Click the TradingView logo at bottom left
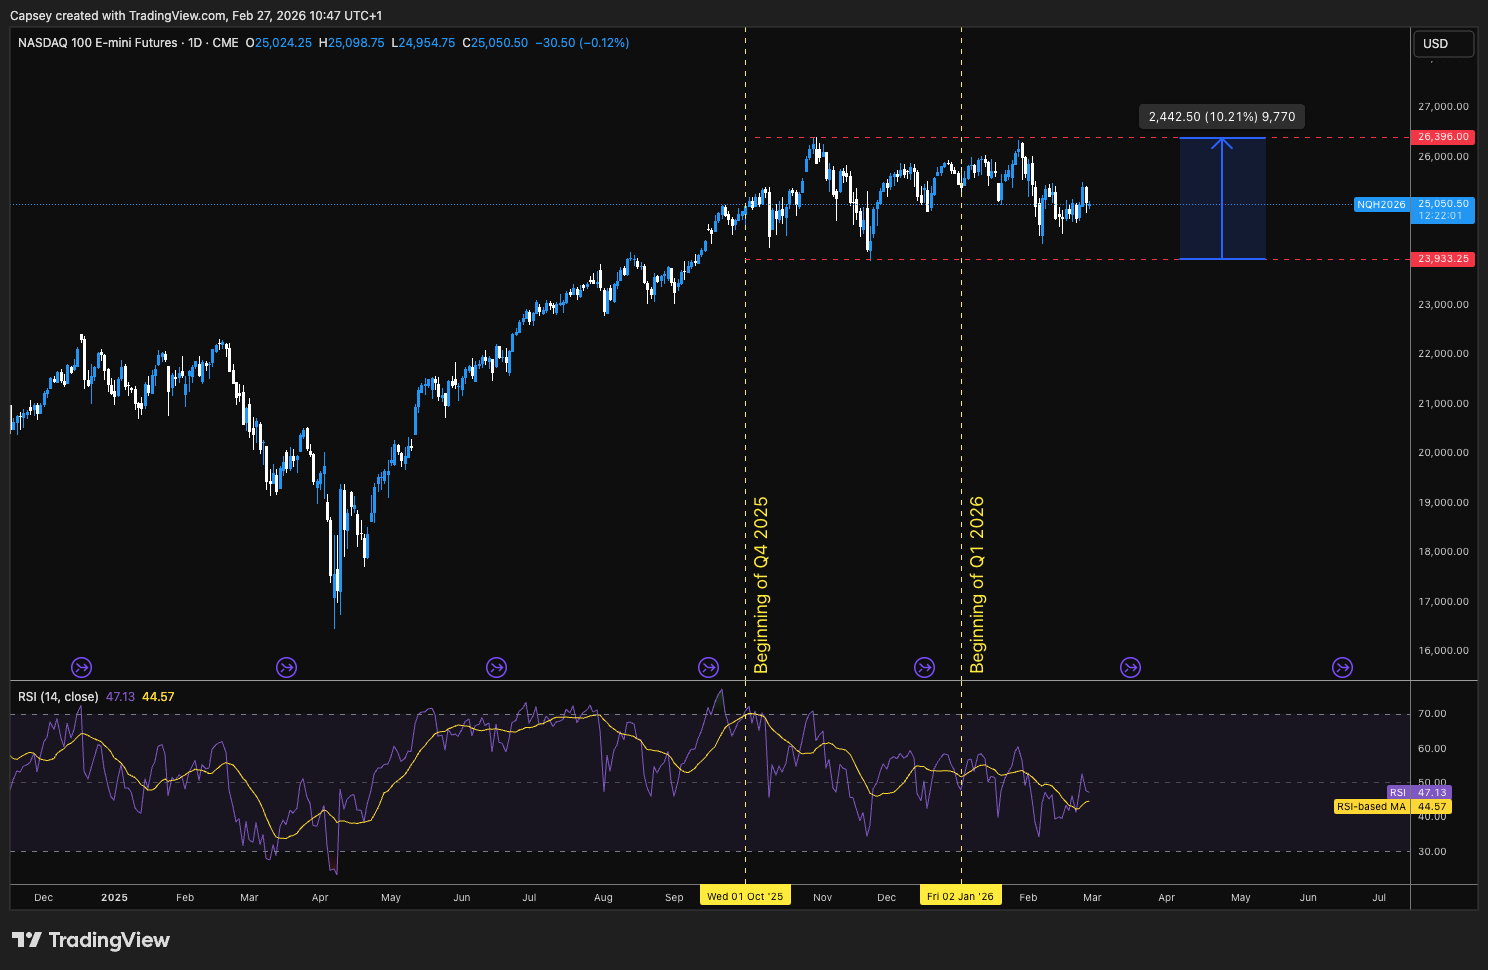 click(x=90, y=940)
